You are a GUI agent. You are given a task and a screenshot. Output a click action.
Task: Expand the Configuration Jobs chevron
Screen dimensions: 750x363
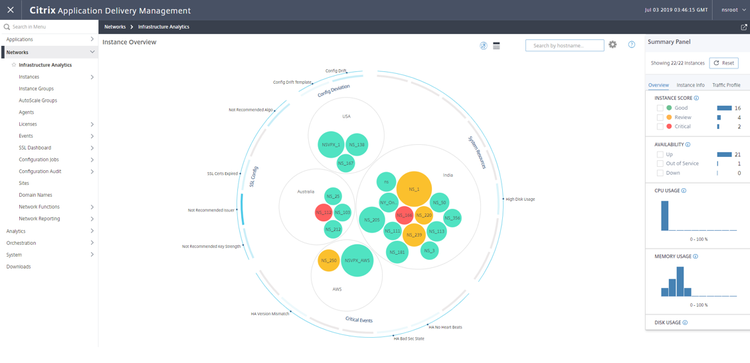pyautogui.click(x=92, y=160)
